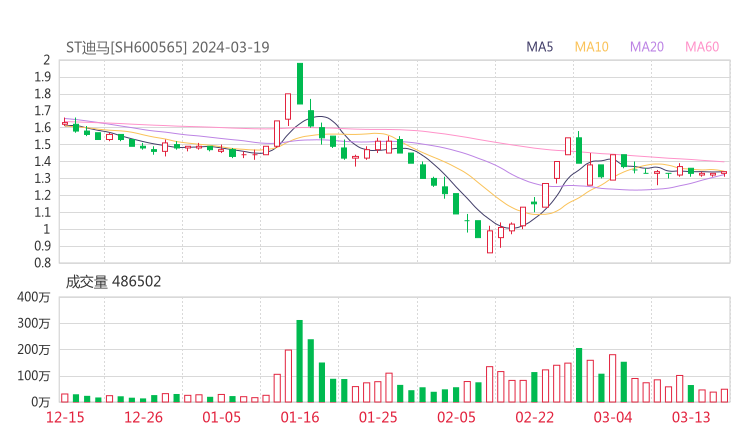Screen dimensions: 740x440
Task: Click the 12-15 date label
Action: pos(65,417)
